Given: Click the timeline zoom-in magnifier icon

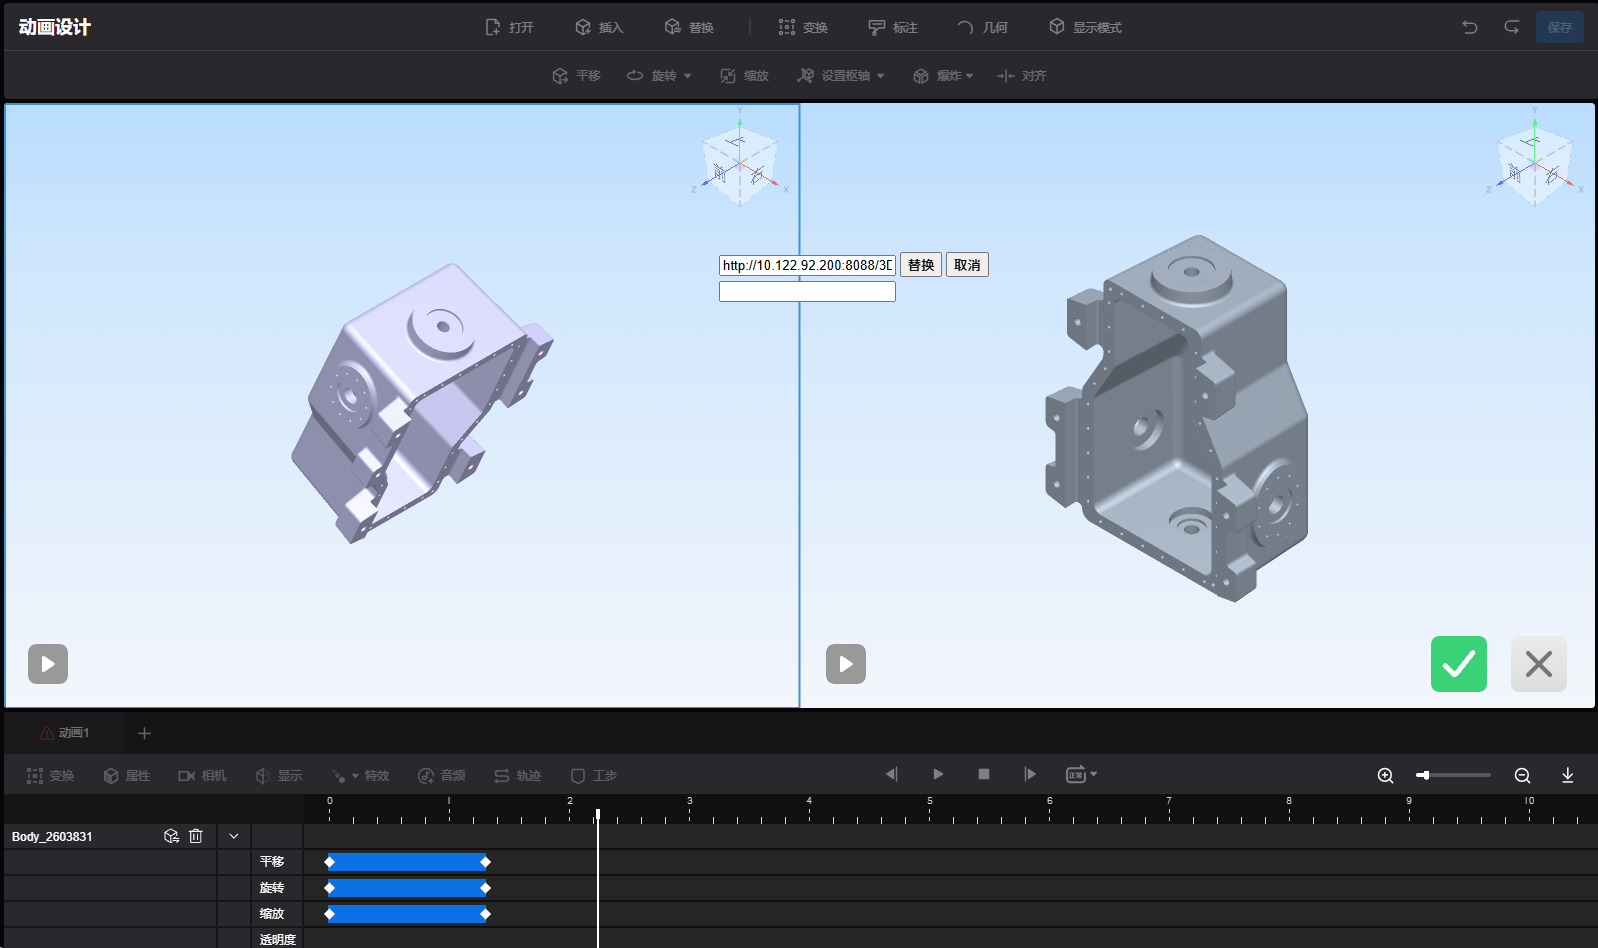Looking at the screenshot, I should pos(1385,775).
